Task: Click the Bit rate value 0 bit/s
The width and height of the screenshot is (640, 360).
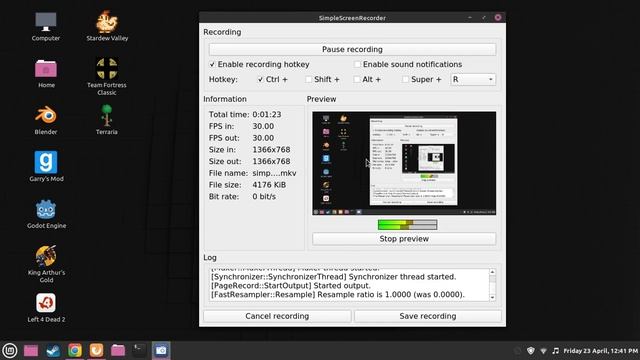Action: [264, 197]
